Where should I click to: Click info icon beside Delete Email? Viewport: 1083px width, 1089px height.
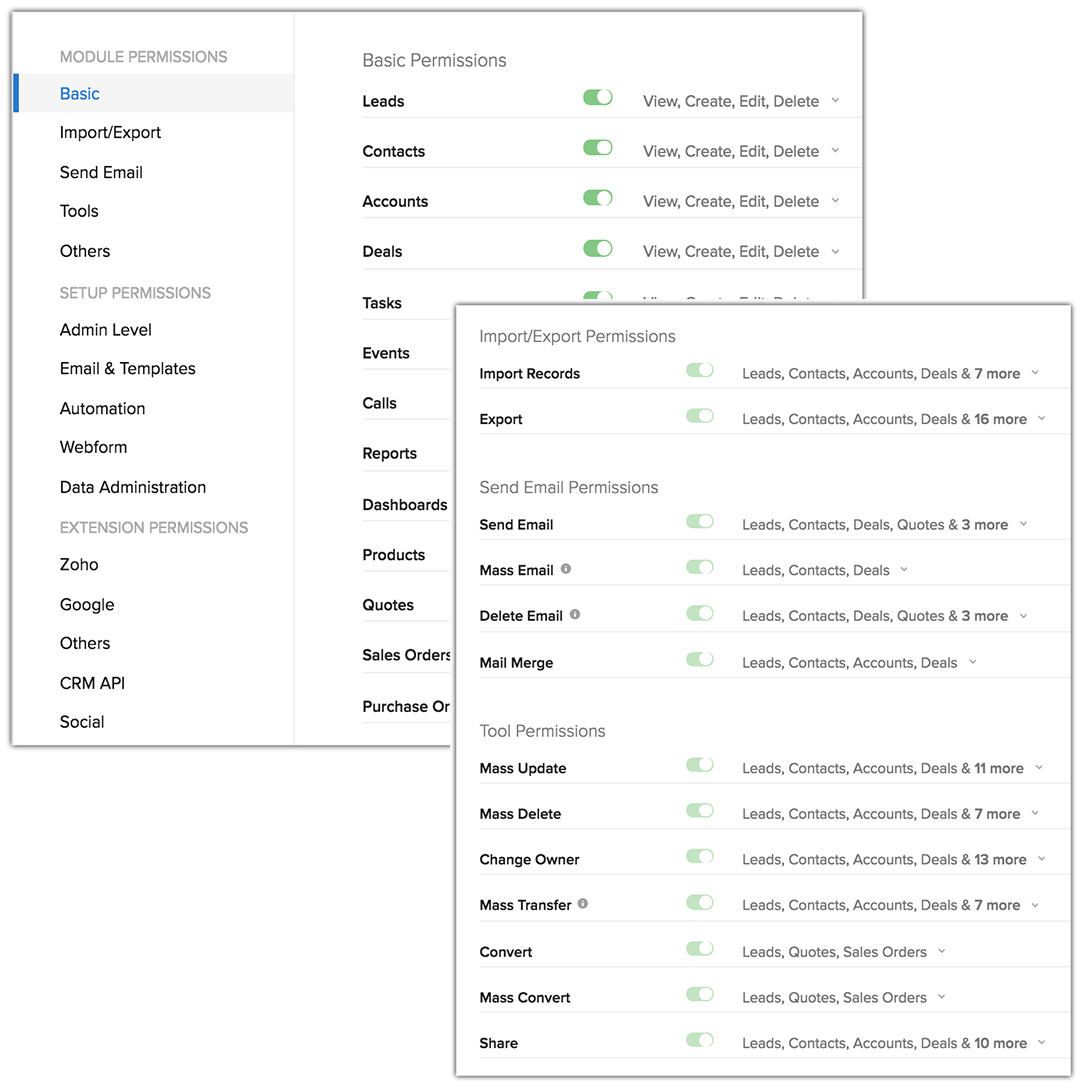click(575, 615)
